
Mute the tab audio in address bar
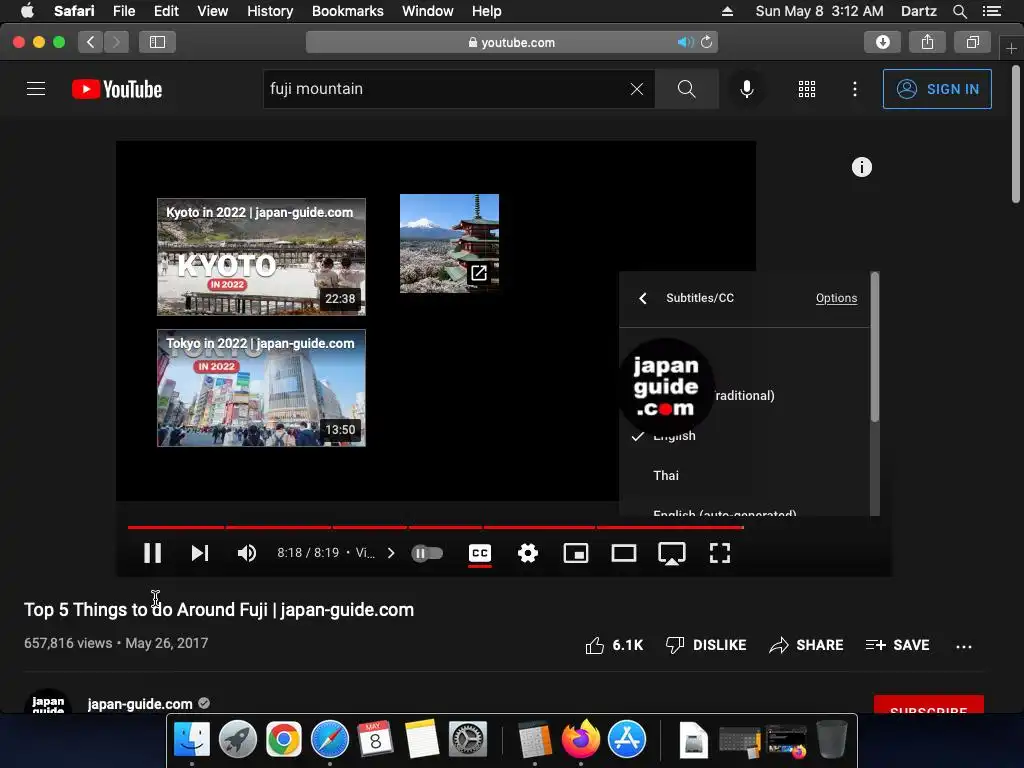tap(685, 42)
